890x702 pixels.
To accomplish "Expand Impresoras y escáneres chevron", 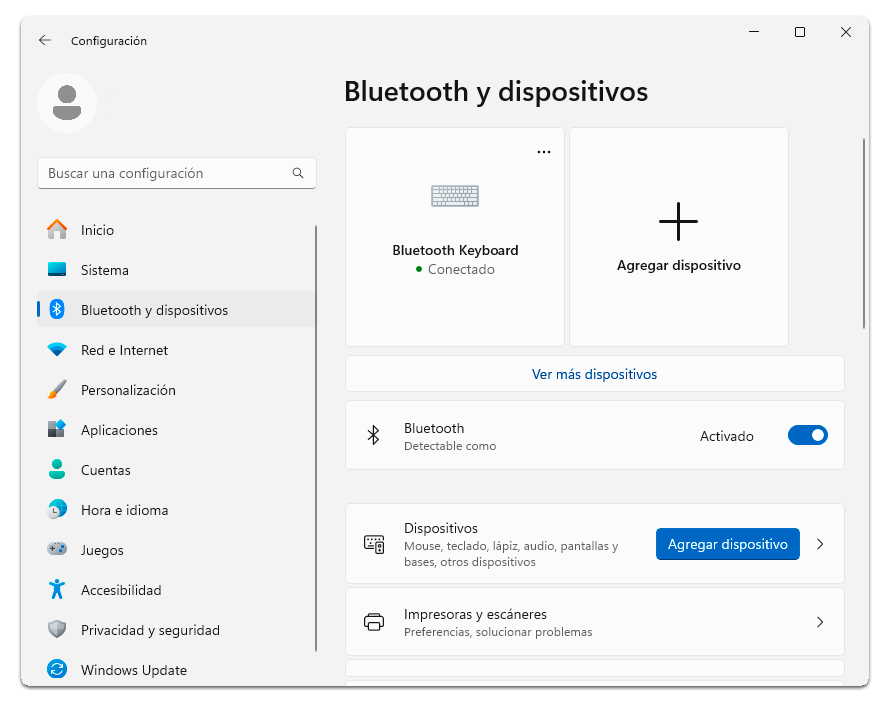I will click(x=820, y=622).
